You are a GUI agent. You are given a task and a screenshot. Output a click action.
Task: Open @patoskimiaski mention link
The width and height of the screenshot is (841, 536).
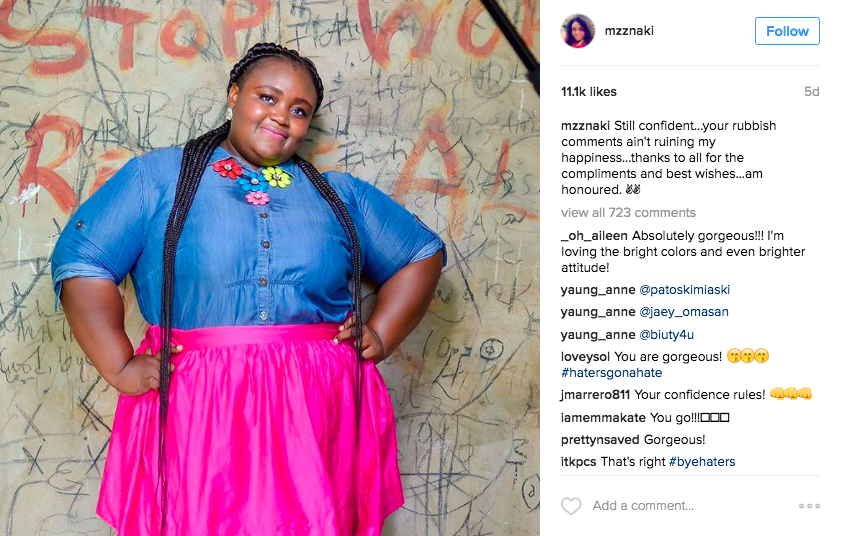coord(684,290)
